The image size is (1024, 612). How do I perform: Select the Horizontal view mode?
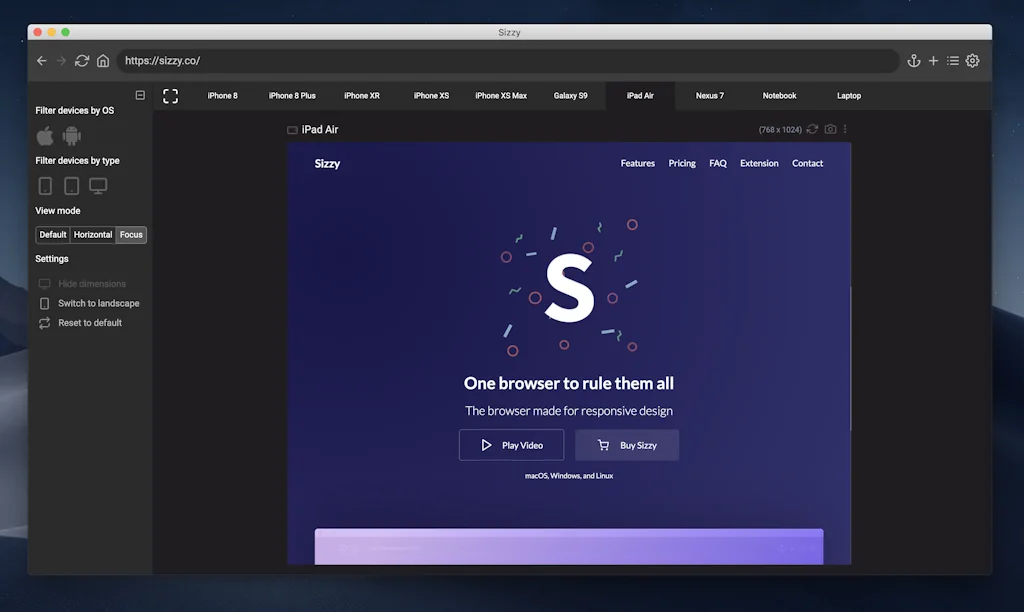click(x=93, y=235)
